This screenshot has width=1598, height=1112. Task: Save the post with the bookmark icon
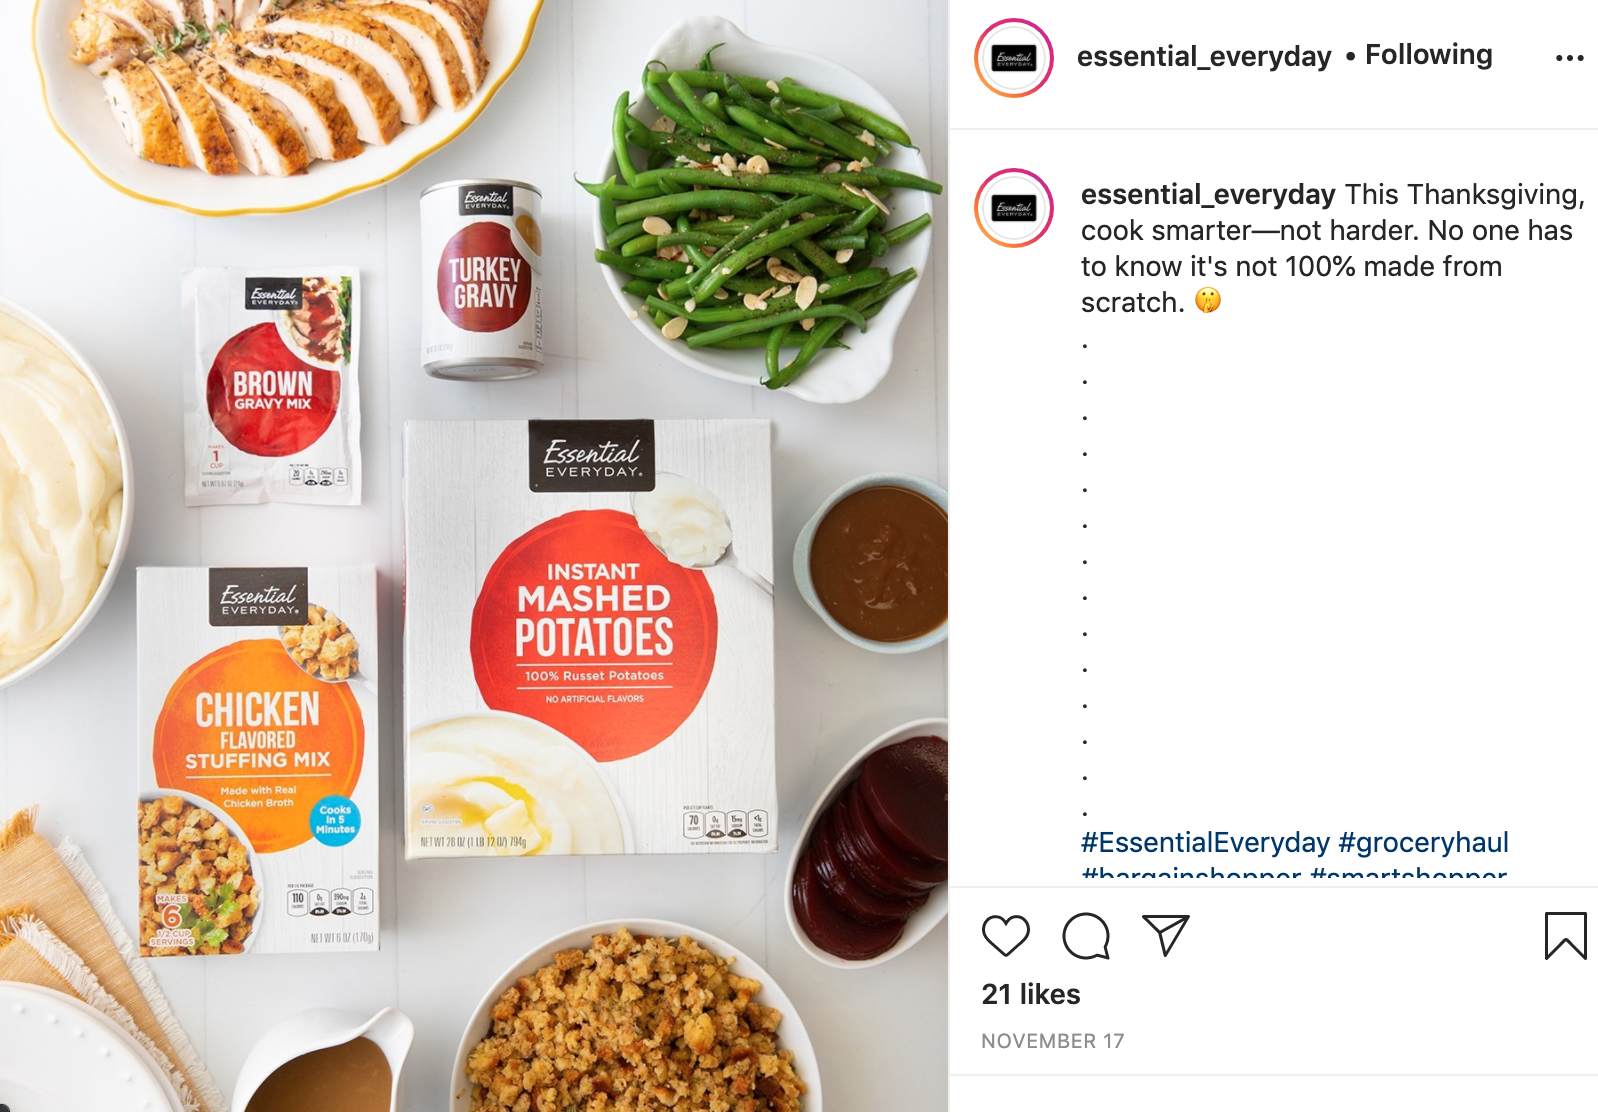(x=1565, y=936)
